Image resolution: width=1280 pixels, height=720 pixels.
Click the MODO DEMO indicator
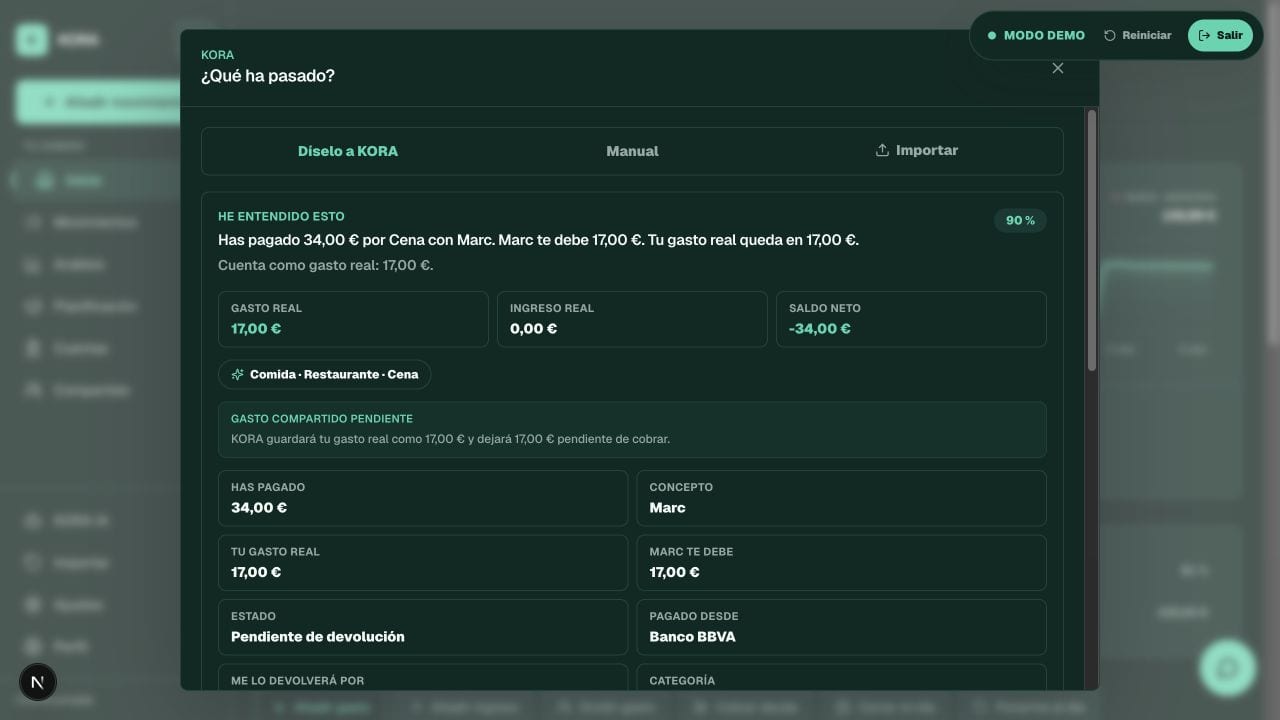coord(1036,35)
